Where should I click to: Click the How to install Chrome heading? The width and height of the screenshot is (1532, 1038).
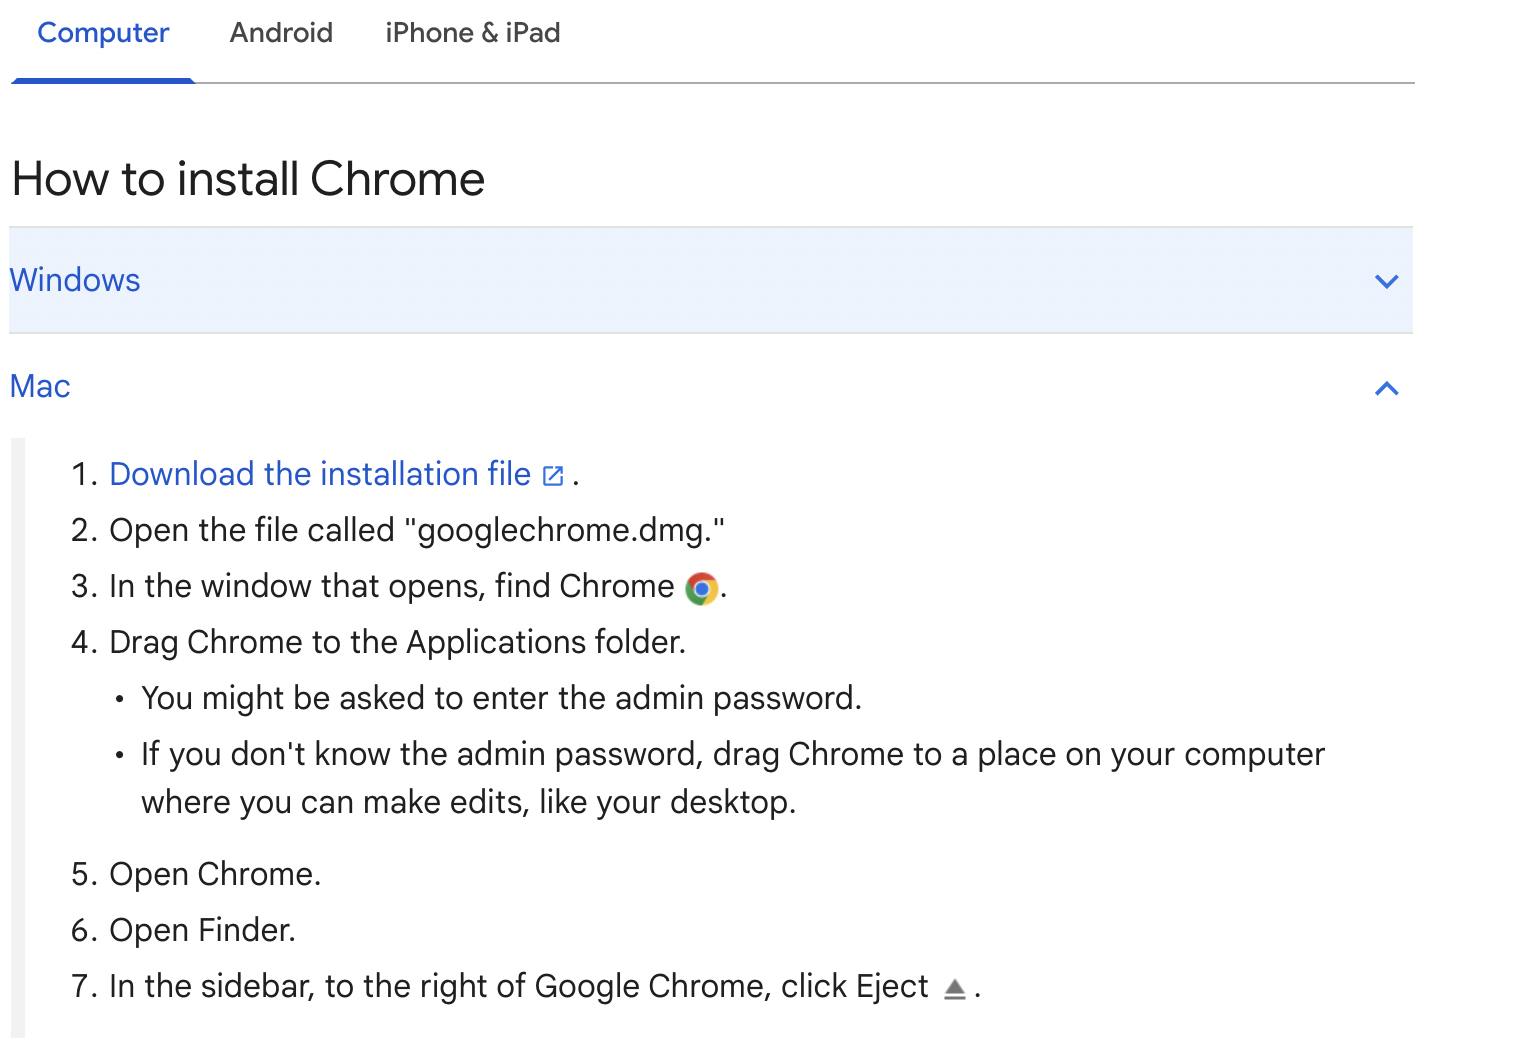click(x=248, y=180)
